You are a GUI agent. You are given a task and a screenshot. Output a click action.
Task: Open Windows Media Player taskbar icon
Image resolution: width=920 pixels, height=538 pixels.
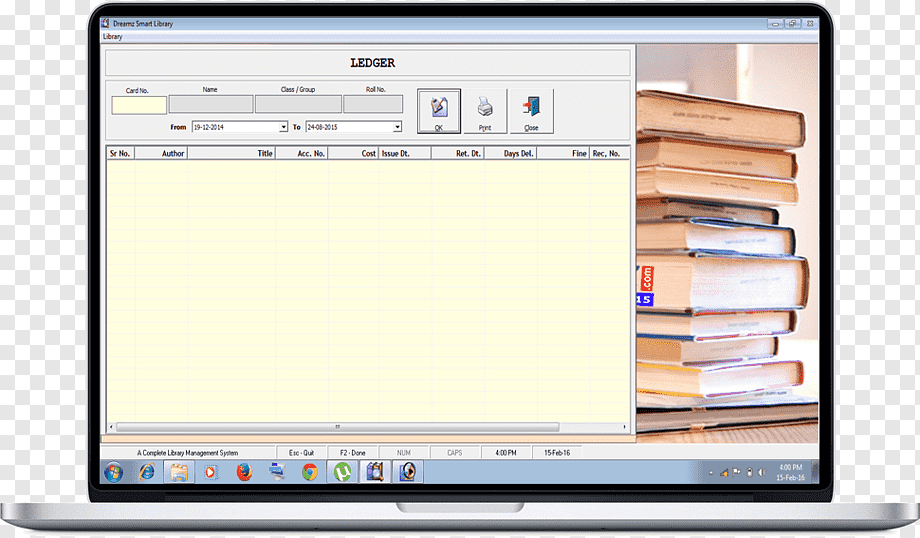tap(211, 472)
